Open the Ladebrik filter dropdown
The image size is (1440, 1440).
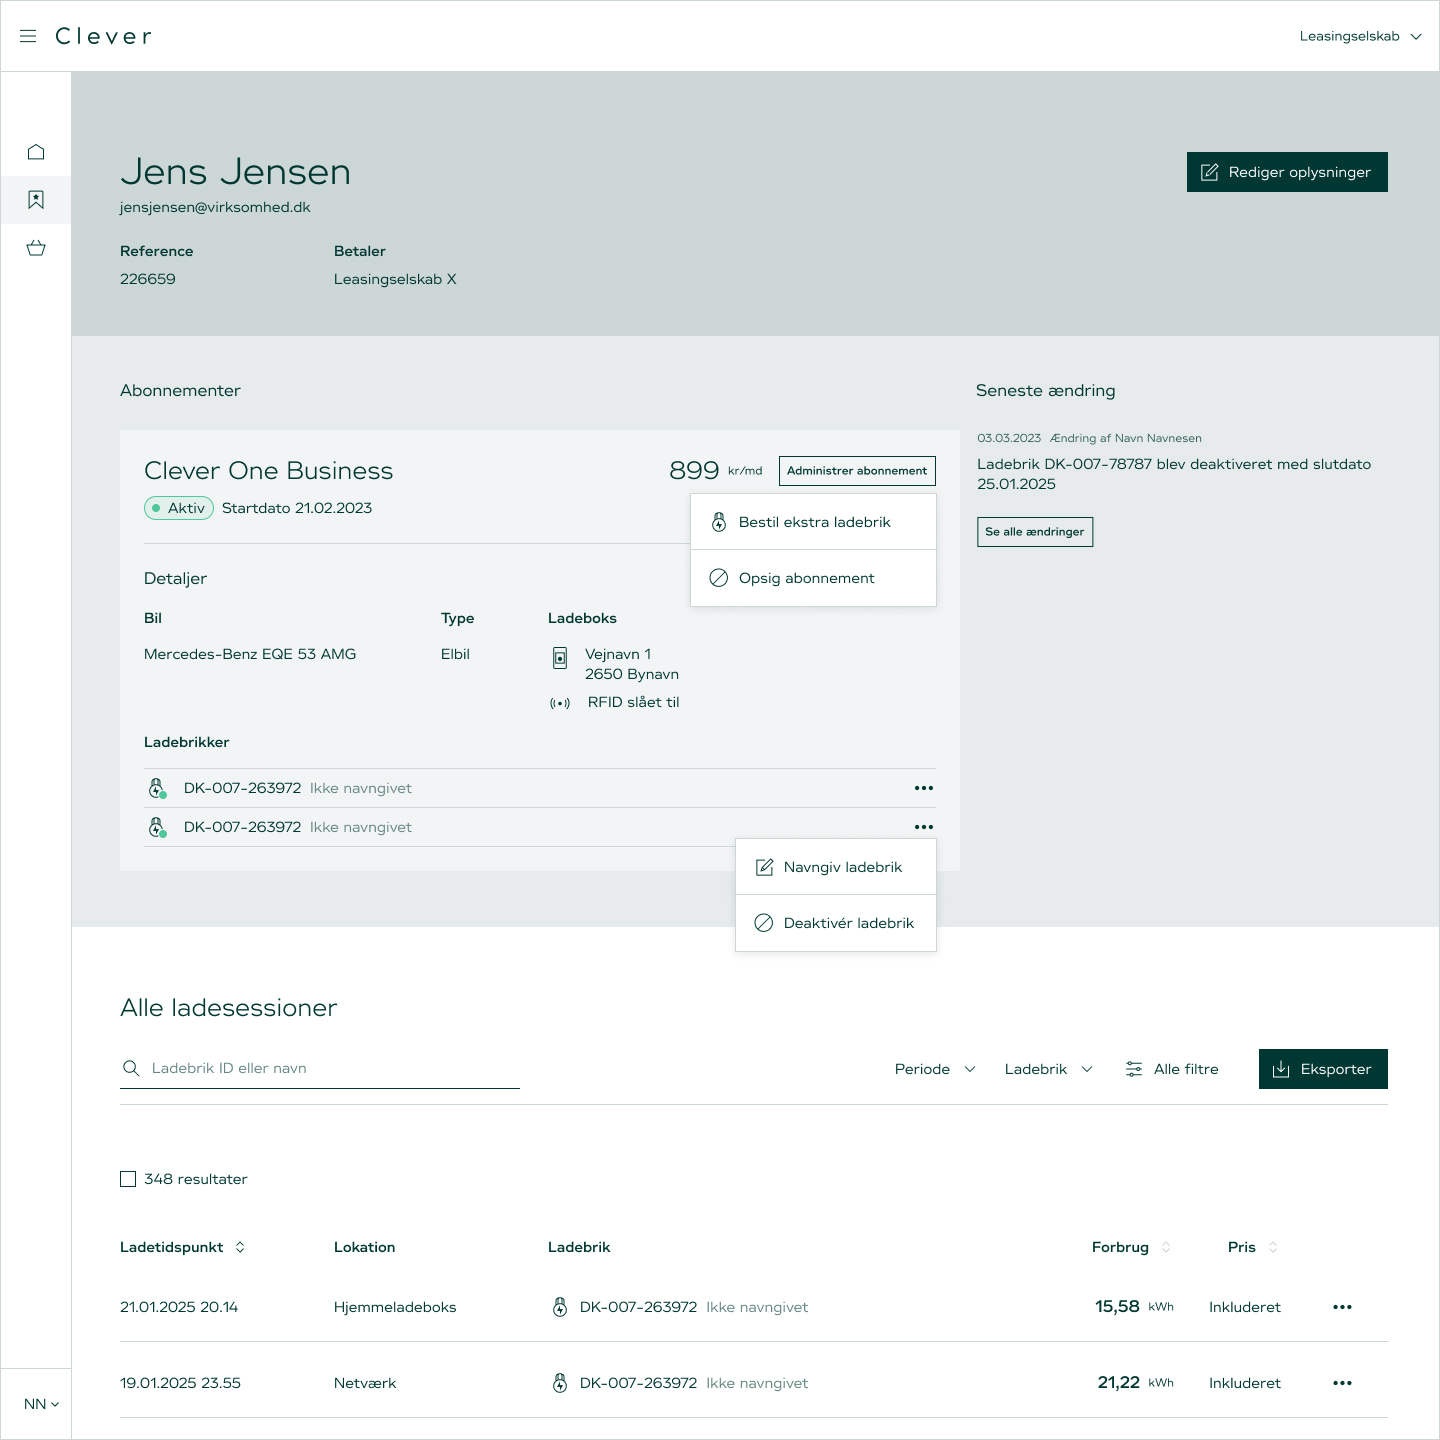coord(1048,1069)
